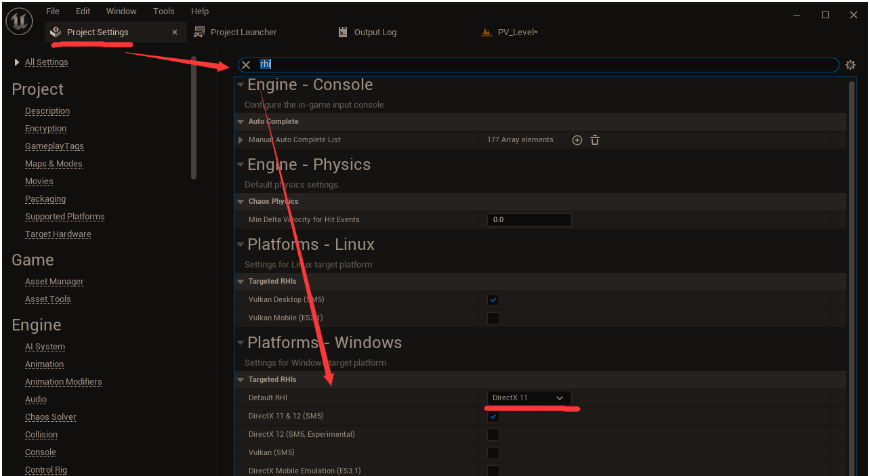Enable Vulkan (SM5) checkbox under Windows
Image resolution: width=870 pixels, height=476 pixels.
point(493,453)
